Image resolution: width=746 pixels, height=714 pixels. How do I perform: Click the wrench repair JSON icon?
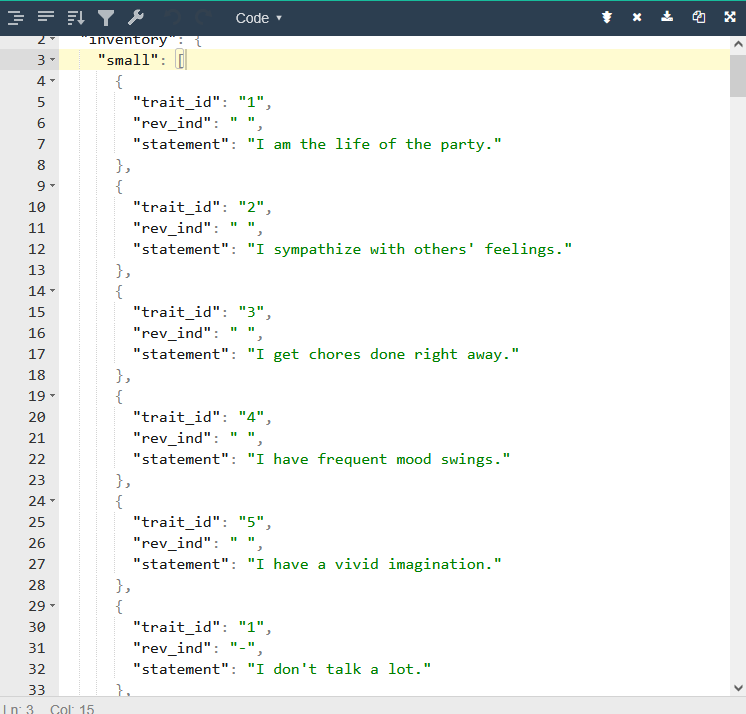(x=136, y=17)
